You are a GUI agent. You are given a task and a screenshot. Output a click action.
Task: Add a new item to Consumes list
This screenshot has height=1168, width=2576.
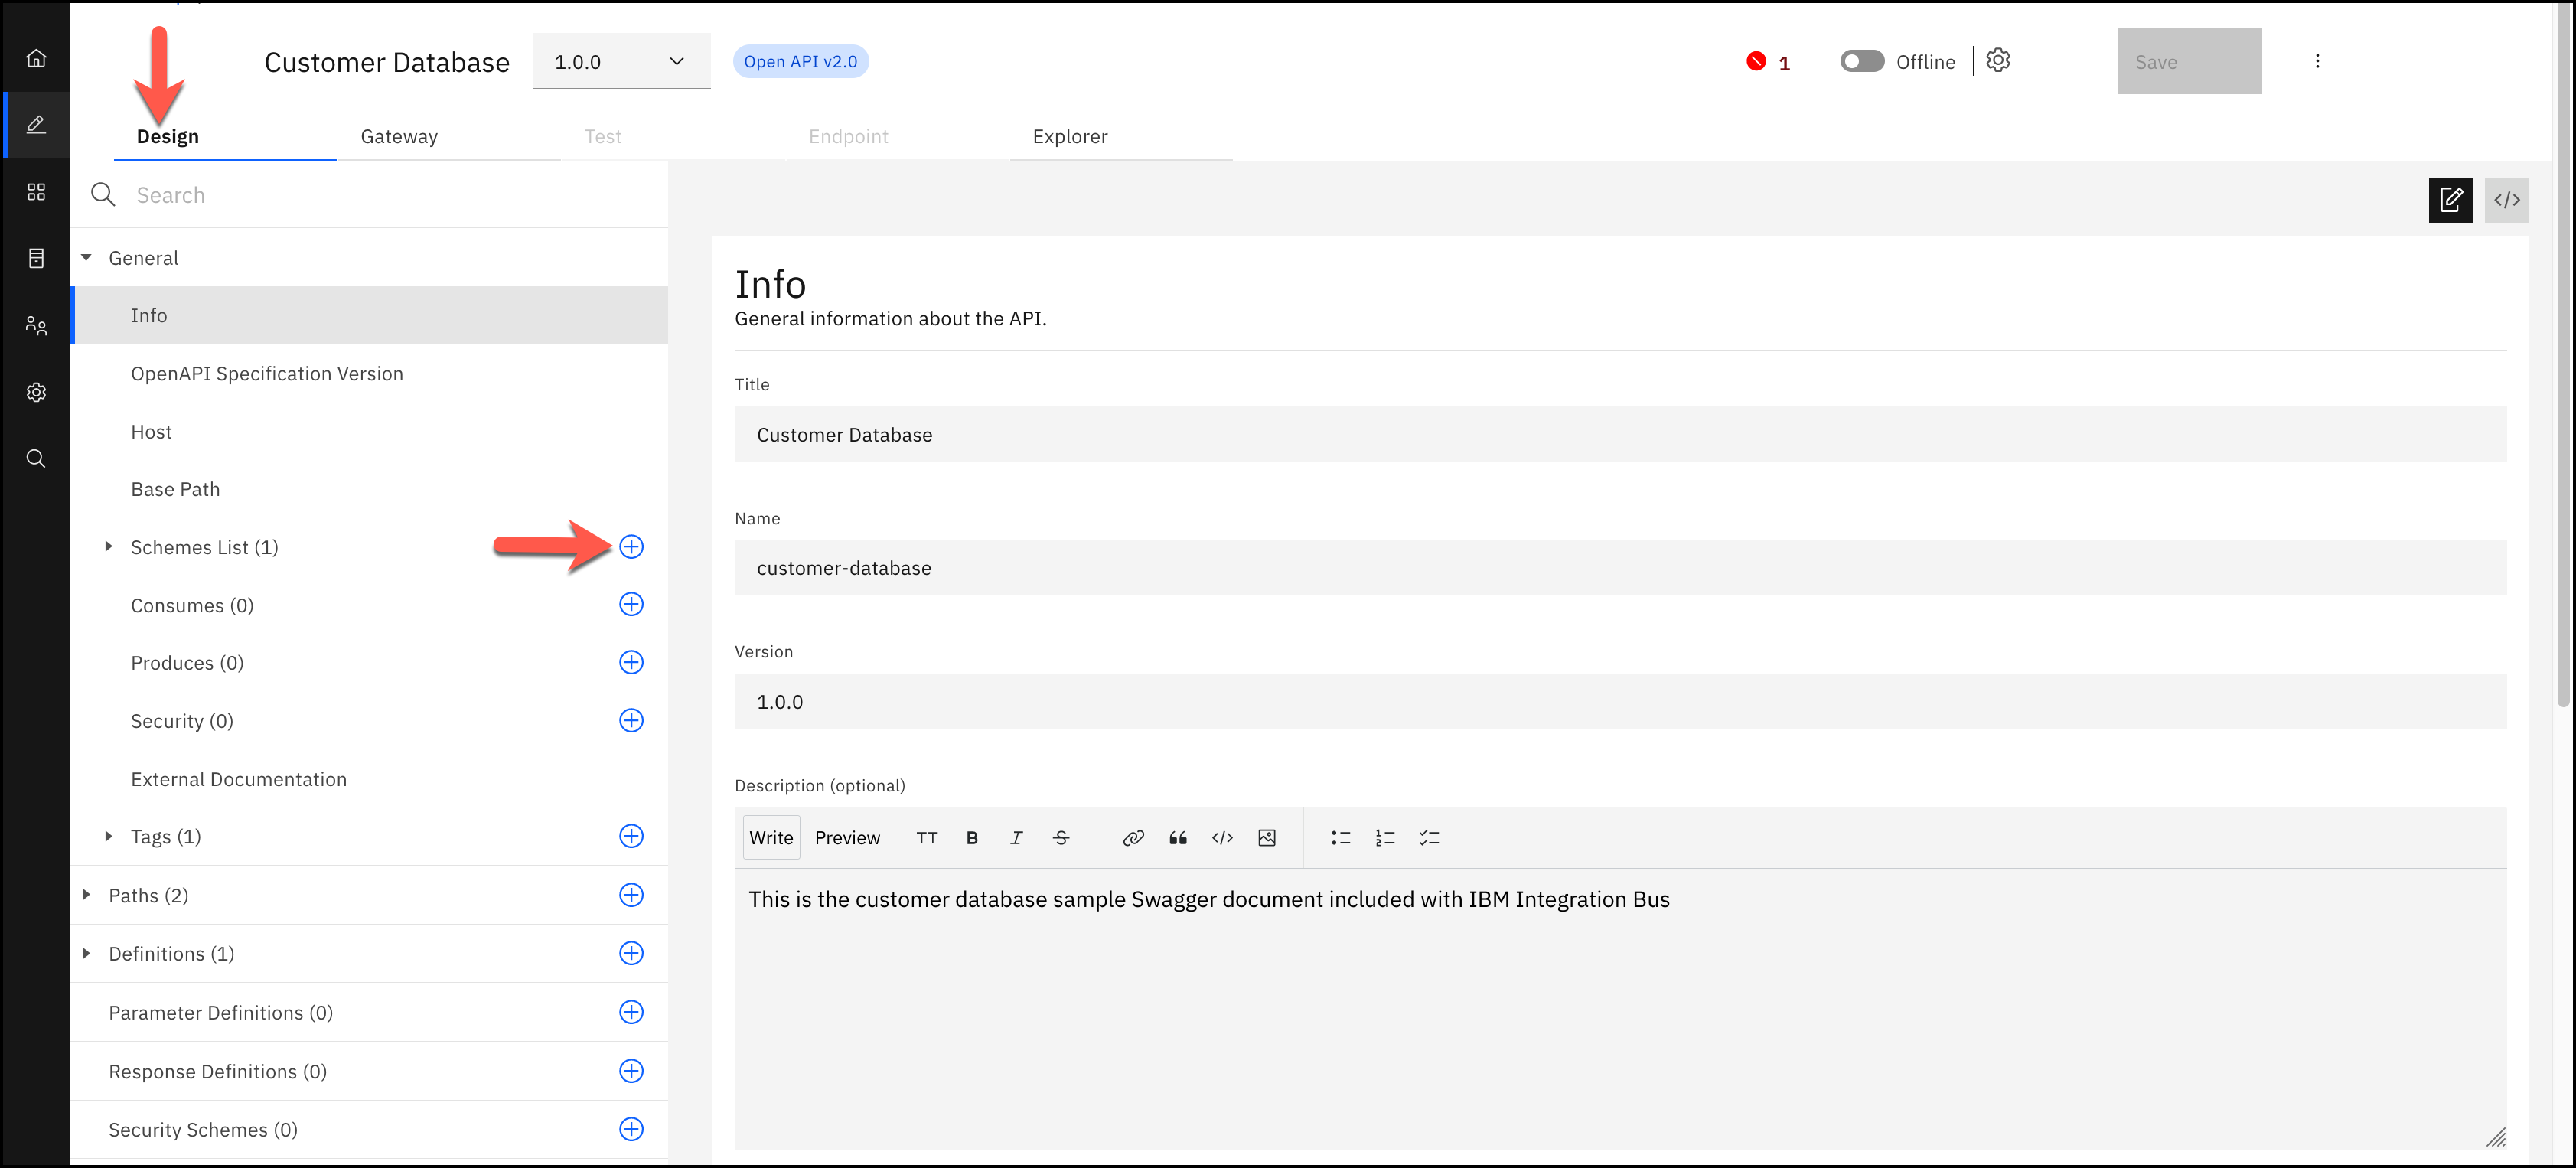pos(631,605)
